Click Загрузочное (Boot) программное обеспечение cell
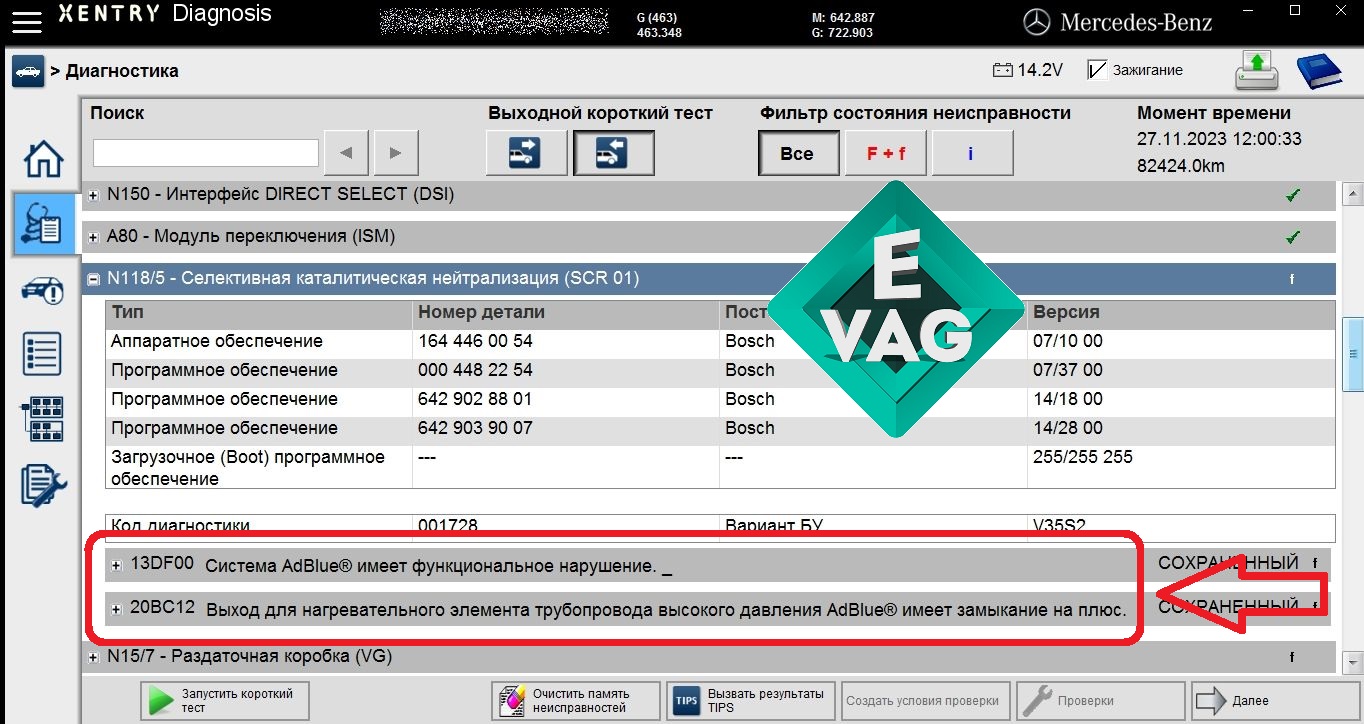The image size is (1364, 724). point(248,468)
